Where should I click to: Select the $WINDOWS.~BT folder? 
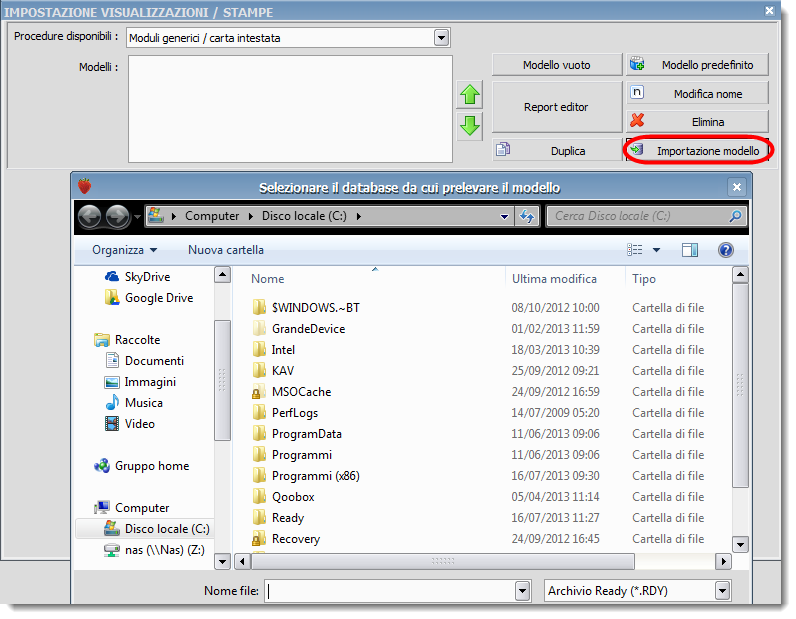(315, 308)
